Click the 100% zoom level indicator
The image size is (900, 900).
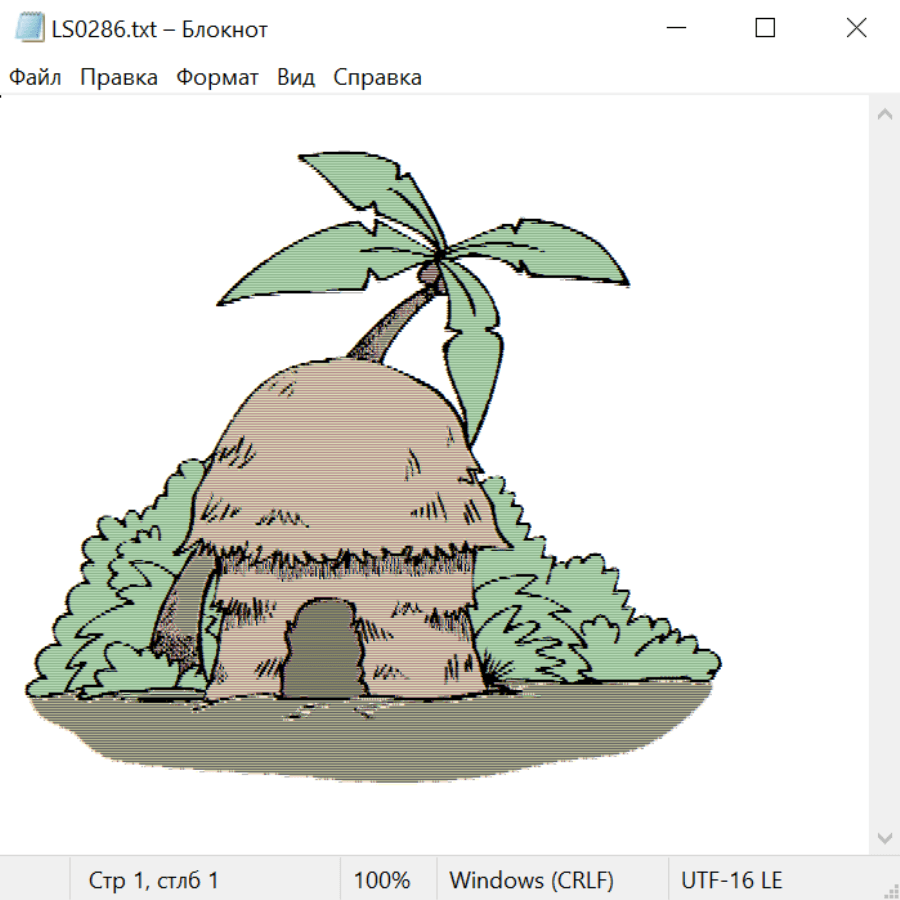coord(382,881)
